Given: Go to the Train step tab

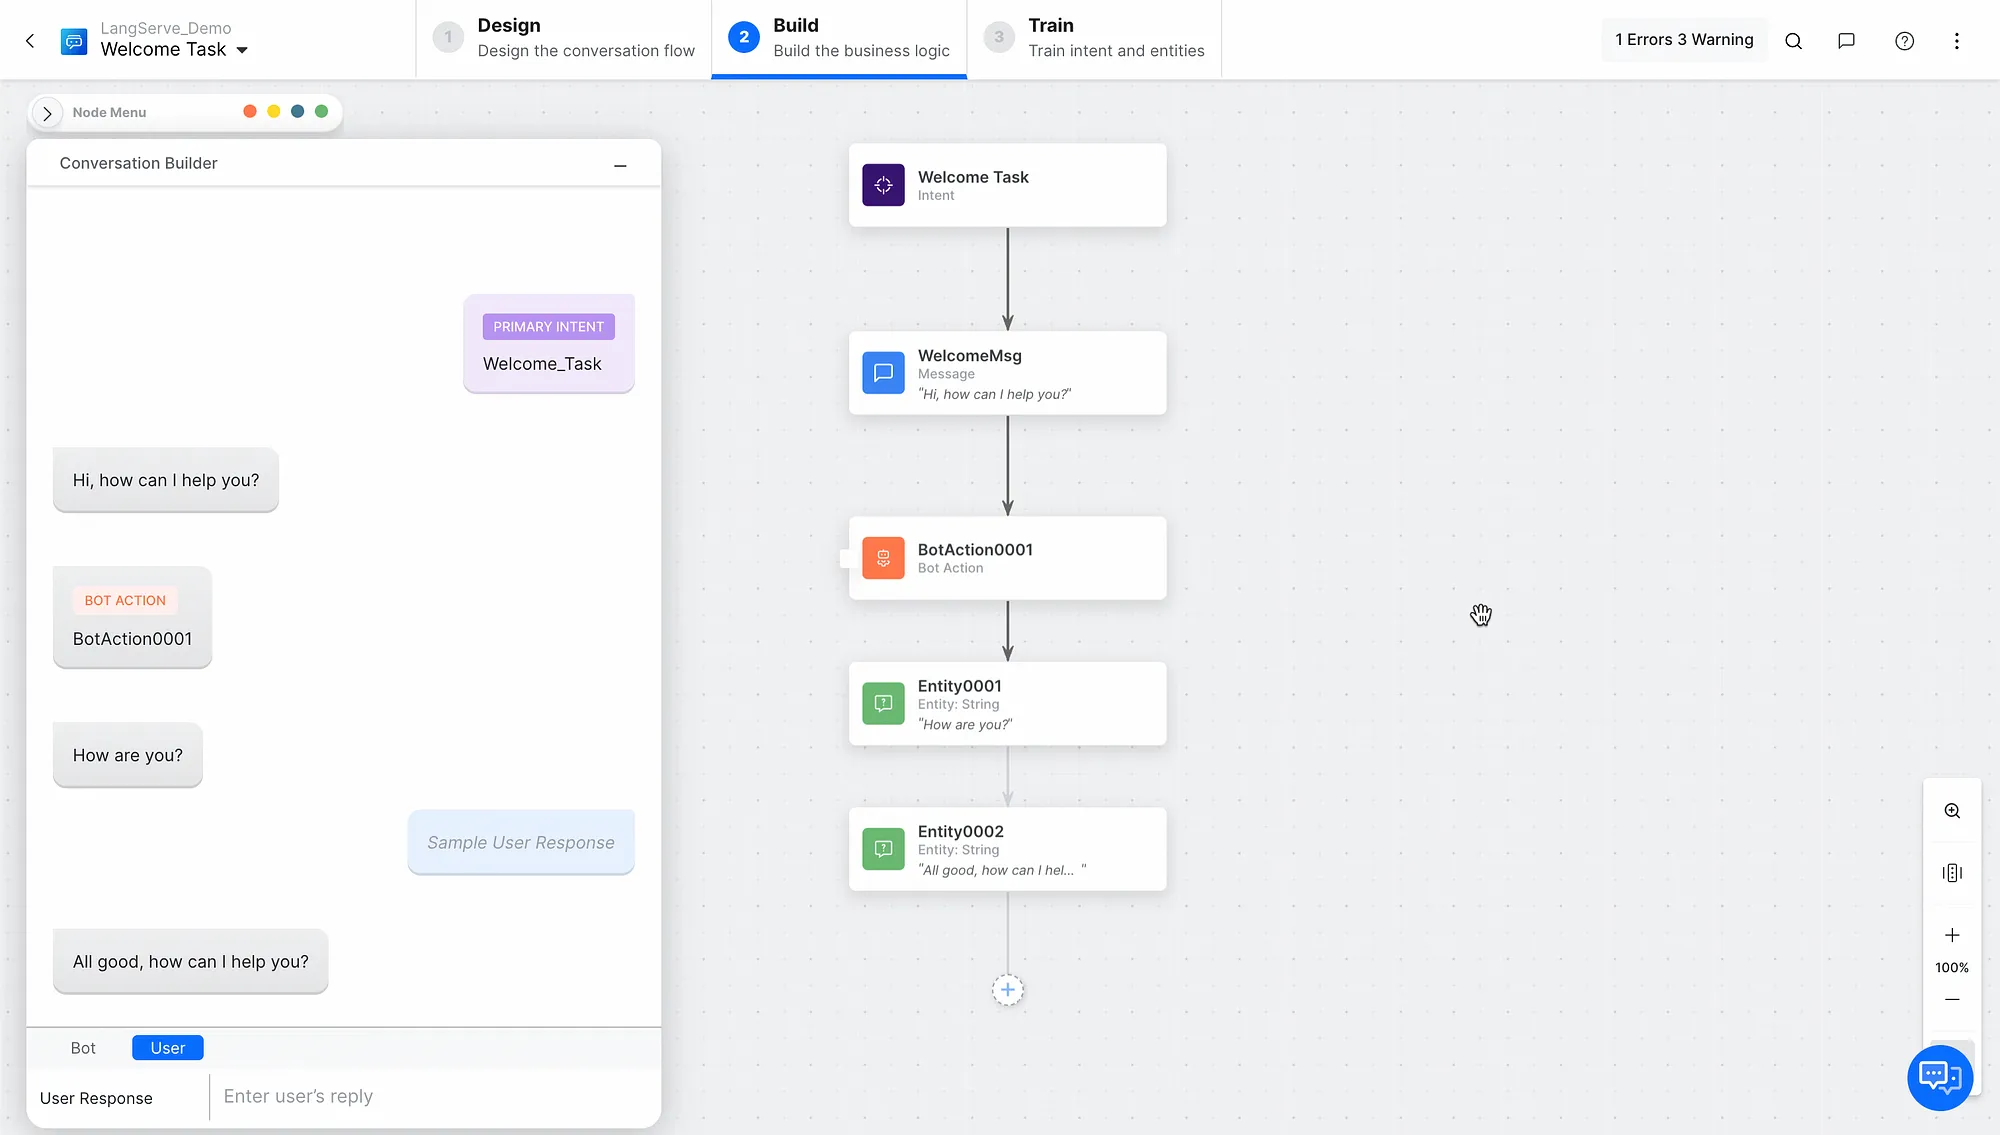Looking at the screenshot, I should click(1094, 38).
